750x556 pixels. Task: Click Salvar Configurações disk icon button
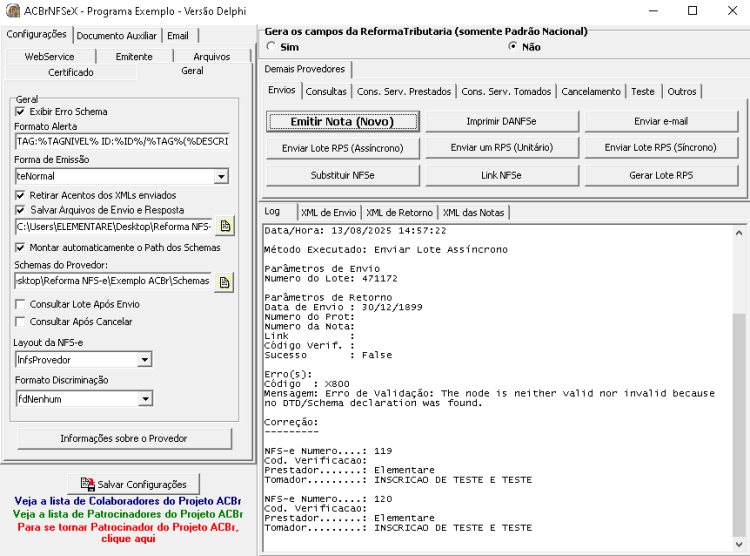[x=133, y=484]
